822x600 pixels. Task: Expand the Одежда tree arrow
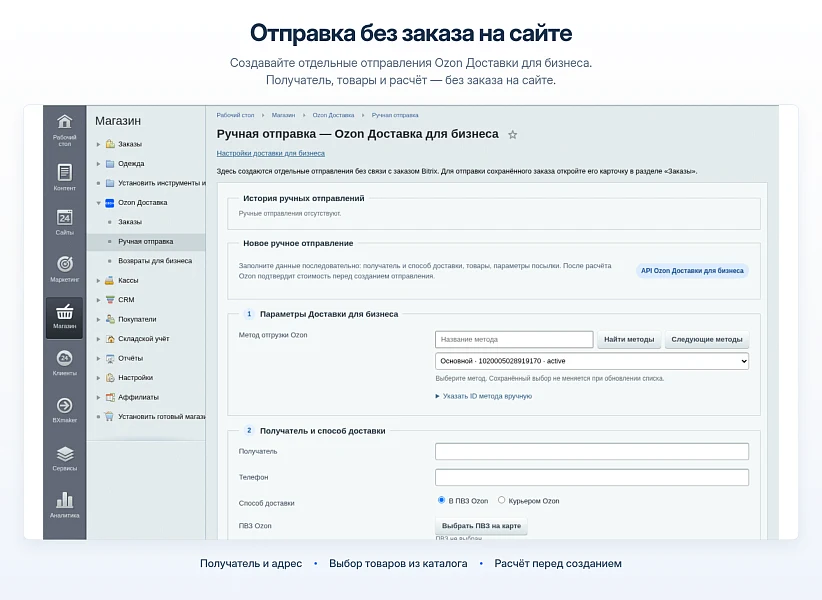(99, 163)
